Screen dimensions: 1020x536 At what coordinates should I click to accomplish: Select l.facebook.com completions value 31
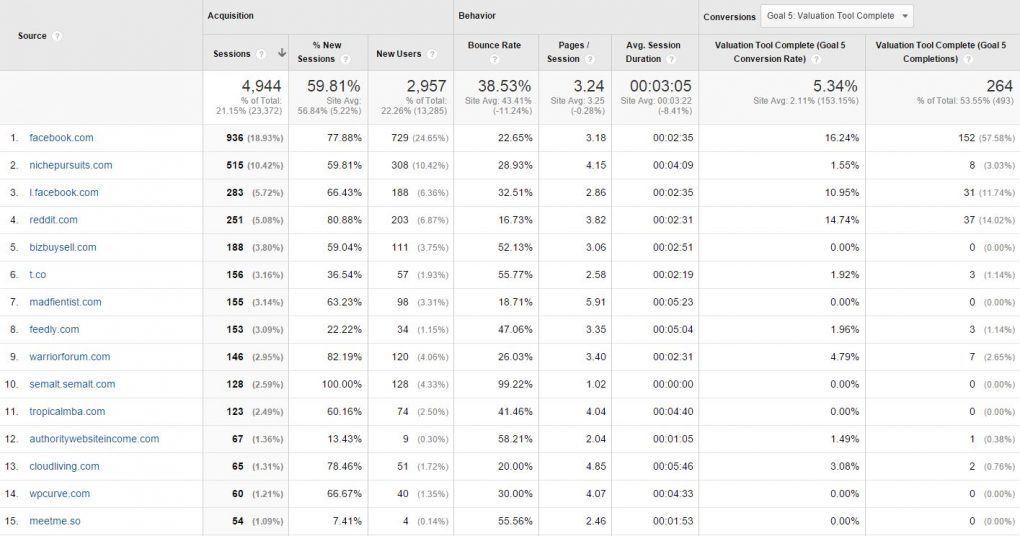click(969, 193)
